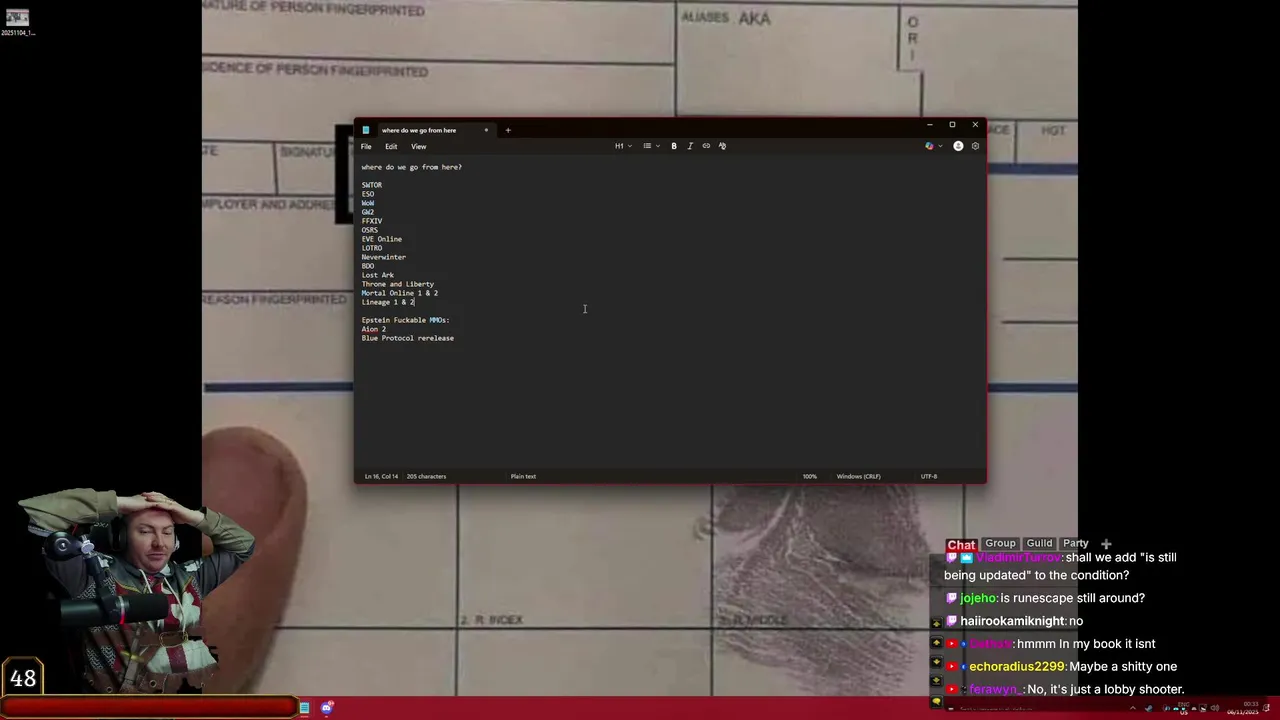Screen dimensions: 1280x720
Task: Click the 100% zoom level in status bar
Action: click(810, 476)
